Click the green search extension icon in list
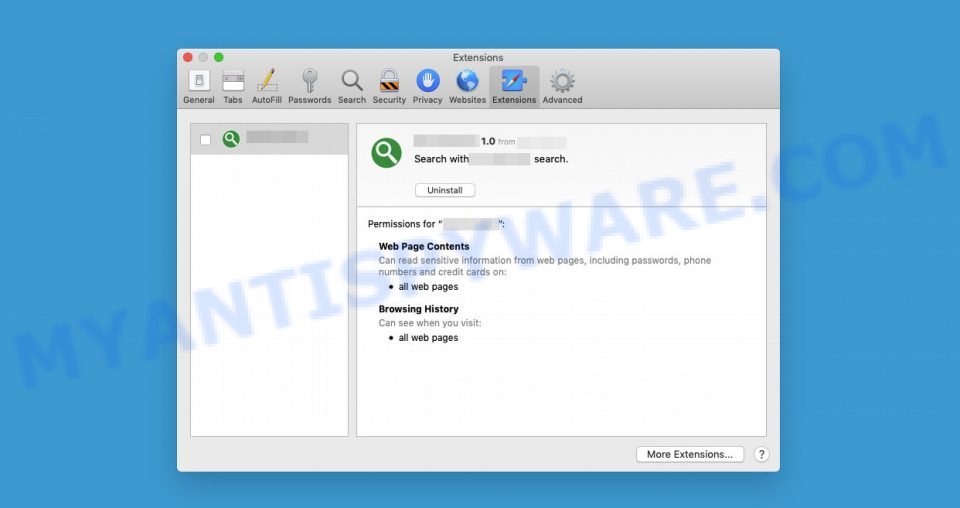This screenshot has height=508, width=960. click(231, 139)
